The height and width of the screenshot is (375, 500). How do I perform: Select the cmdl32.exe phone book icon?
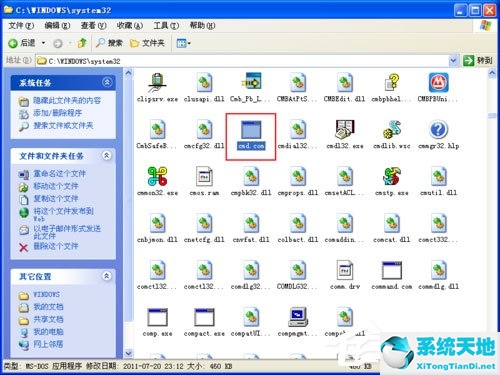click(345, 129)
